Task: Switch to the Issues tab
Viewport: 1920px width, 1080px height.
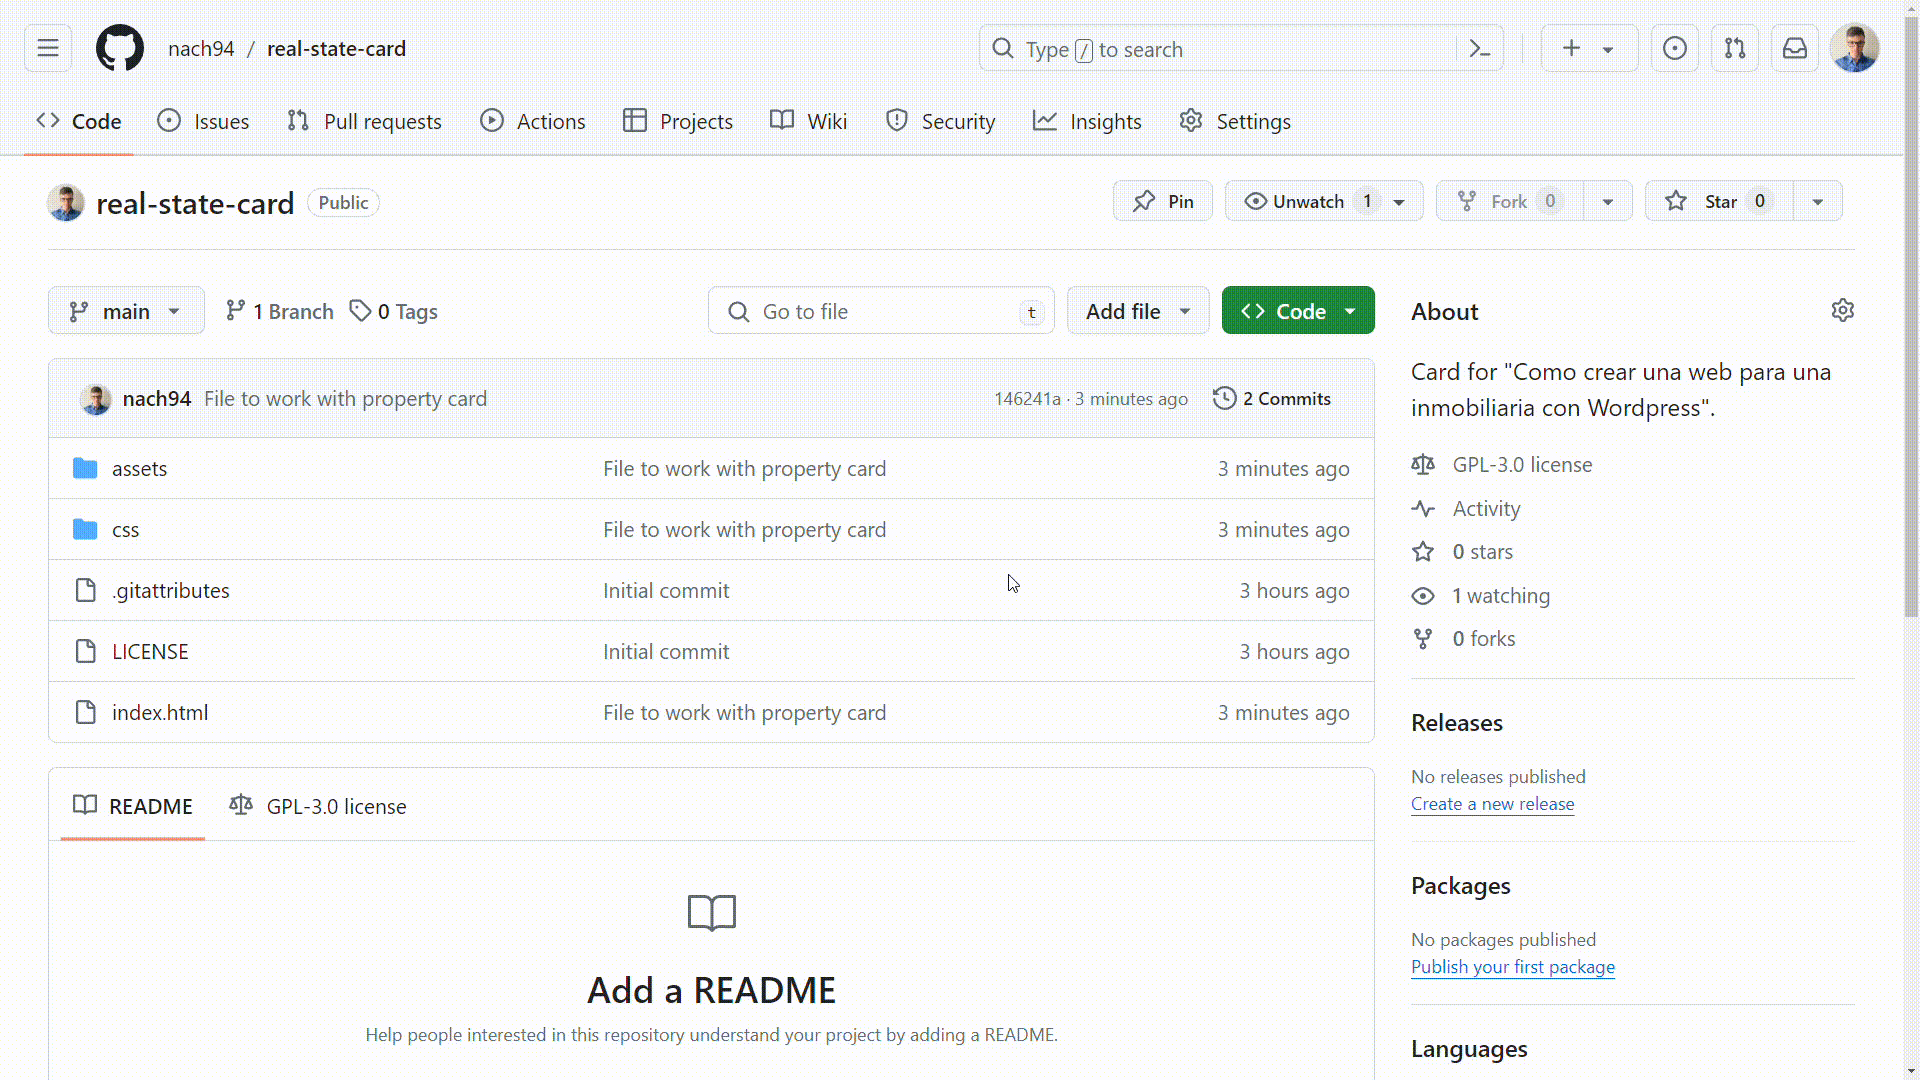Action: click(203, 121)
